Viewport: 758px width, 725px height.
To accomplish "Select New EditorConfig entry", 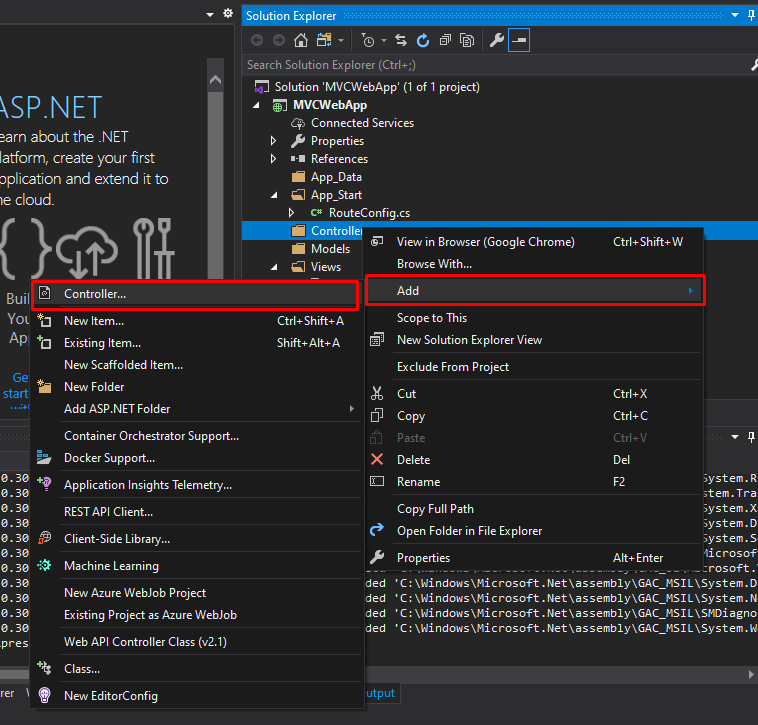I will pos(196,696).
